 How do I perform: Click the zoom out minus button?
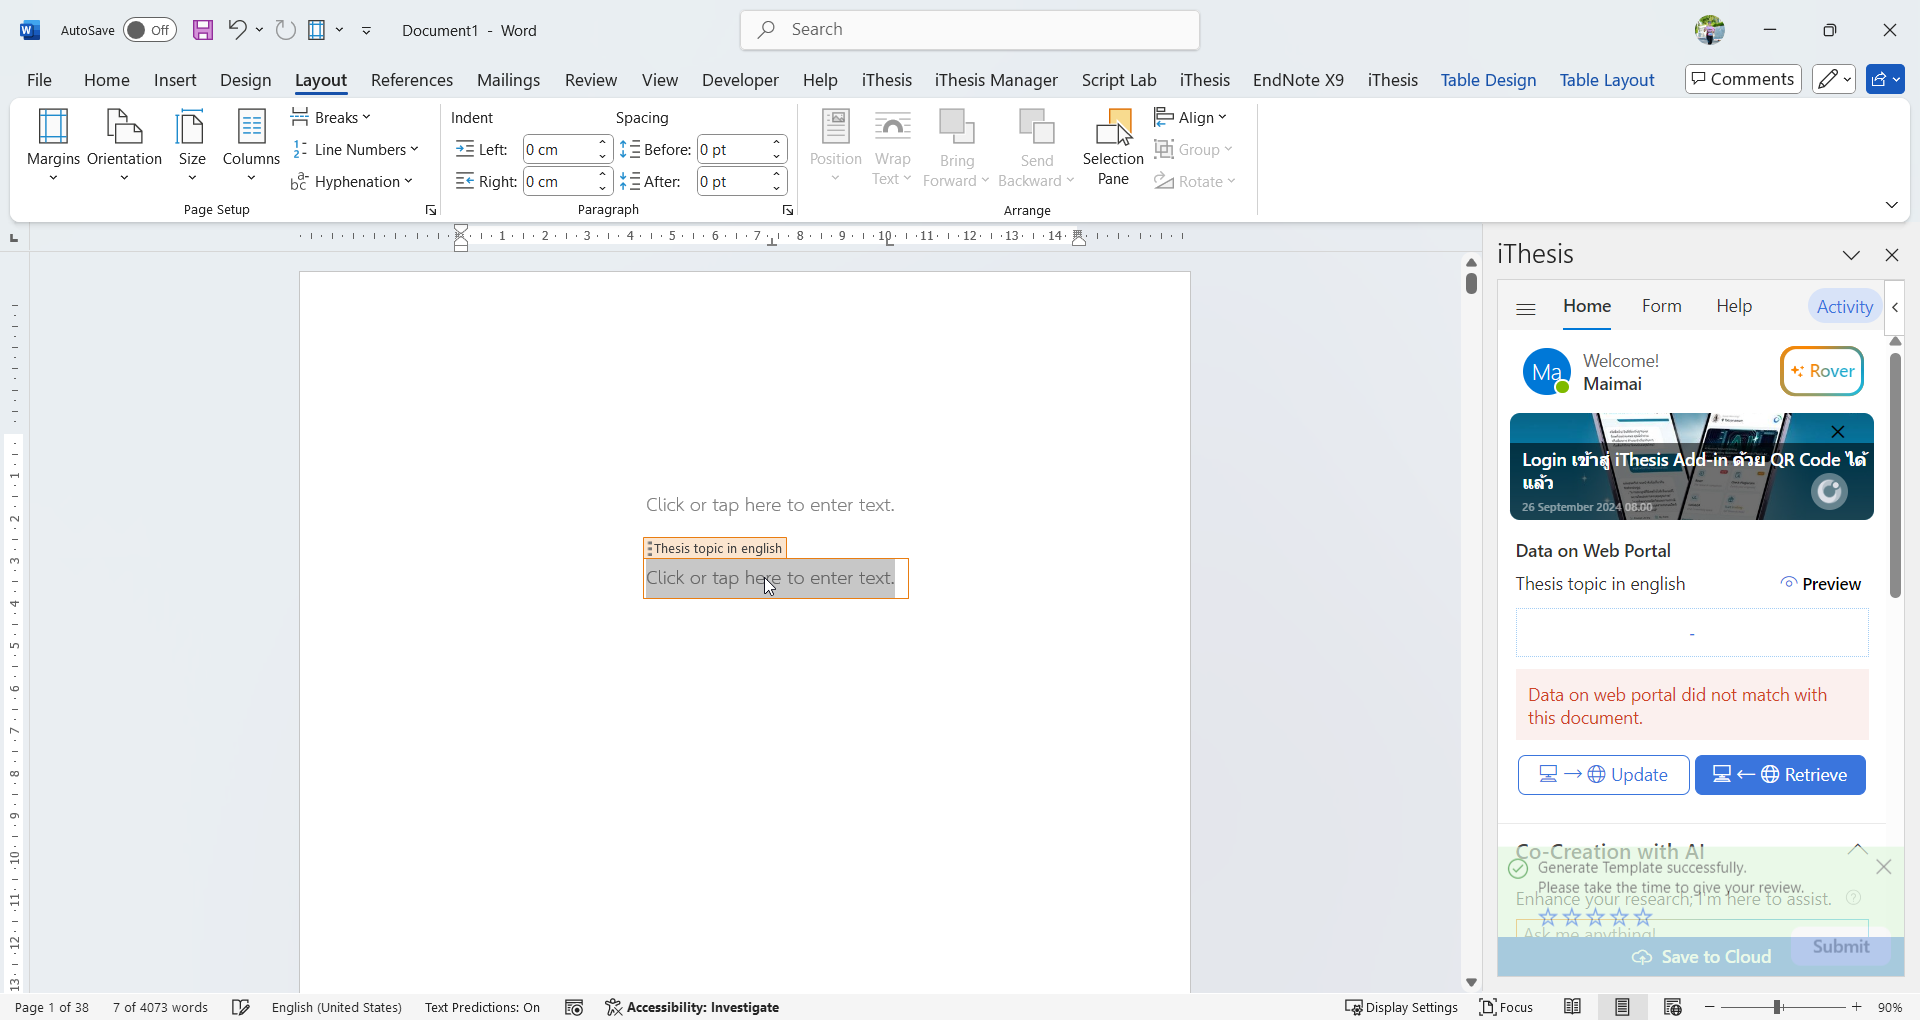(1710, 1007)
